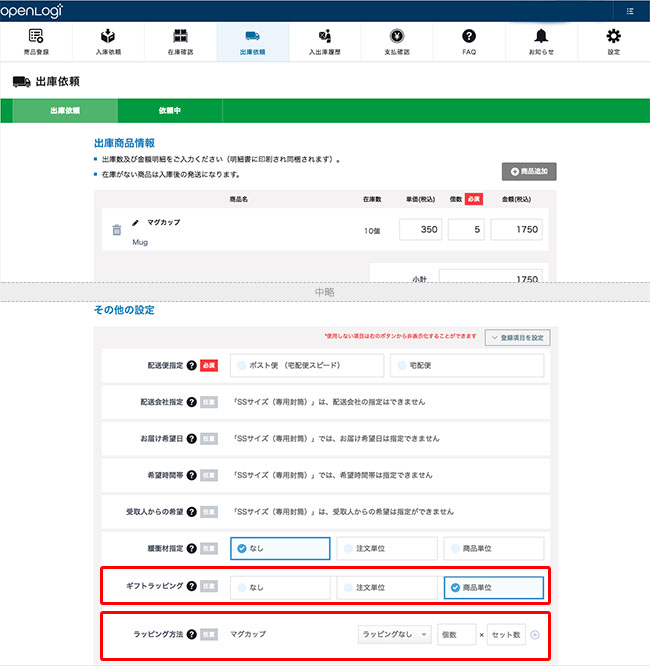650x666 pixels.
Task: Show help for お届け希望日
Action: click(x=192, y=438)
